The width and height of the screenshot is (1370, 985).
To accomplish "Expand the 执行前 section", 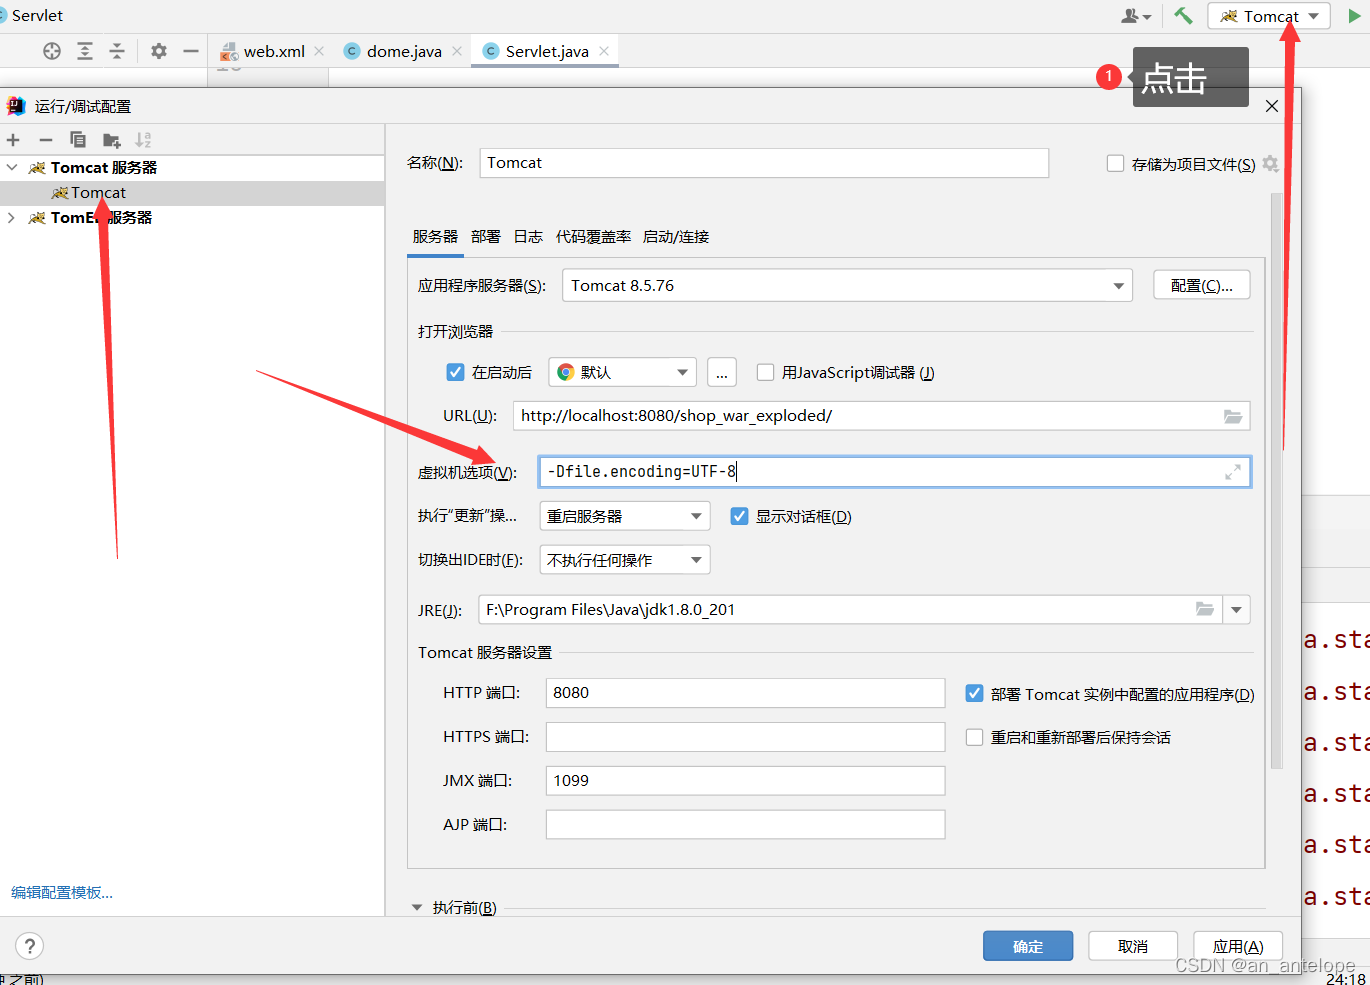I will coord(417,908).
